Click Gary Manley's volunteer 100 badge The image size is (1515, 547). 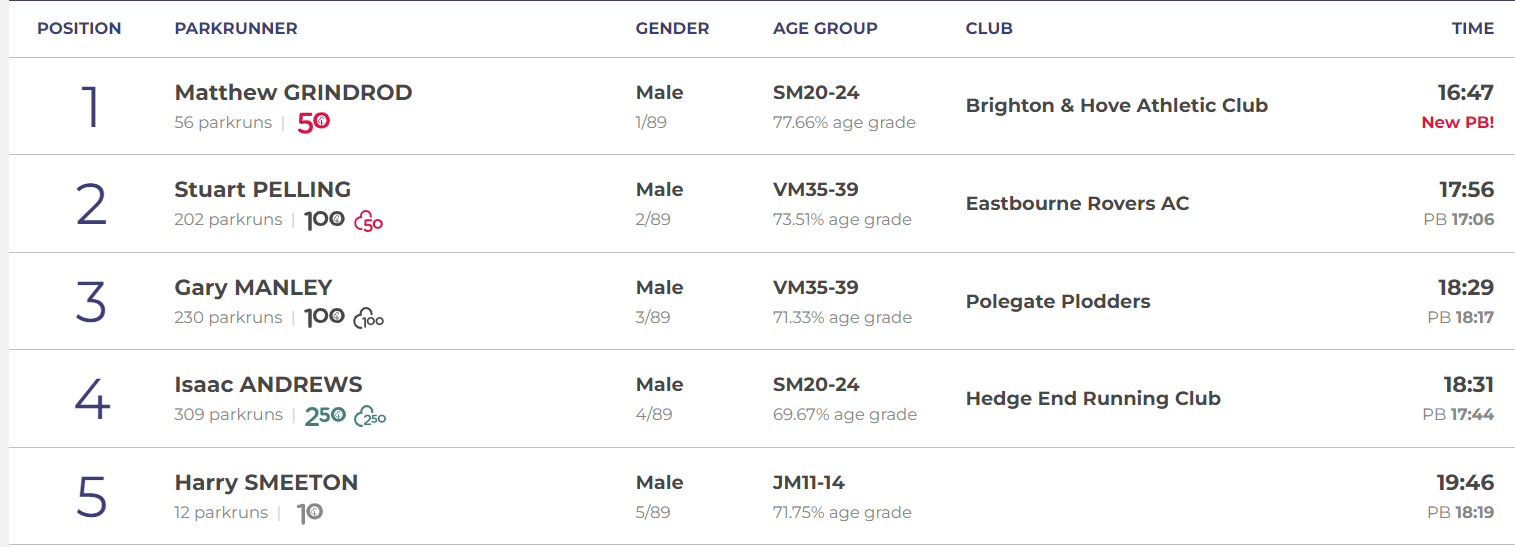(369, 319)
